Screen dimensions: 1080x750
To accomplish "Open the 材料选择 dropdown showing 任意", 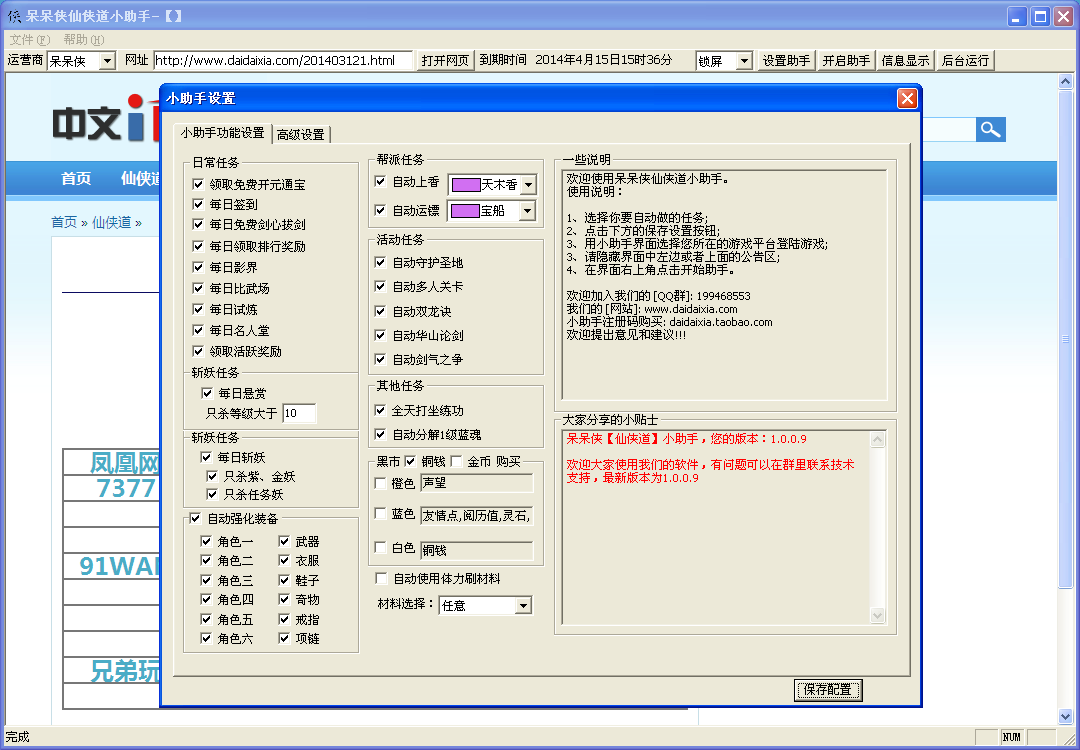I will coord(524,605).
